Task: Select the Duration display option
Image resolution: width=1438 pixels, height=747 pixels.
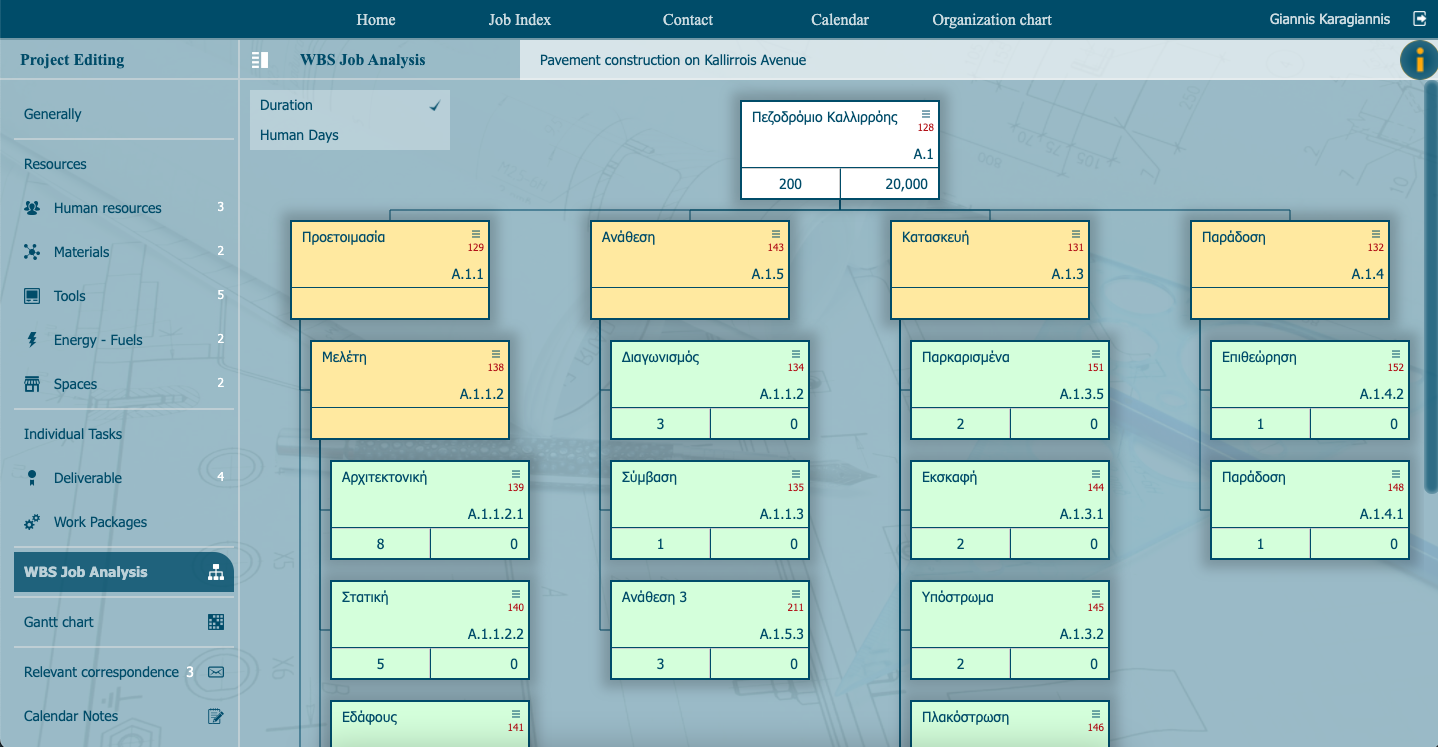Action: tap(350, 105)
